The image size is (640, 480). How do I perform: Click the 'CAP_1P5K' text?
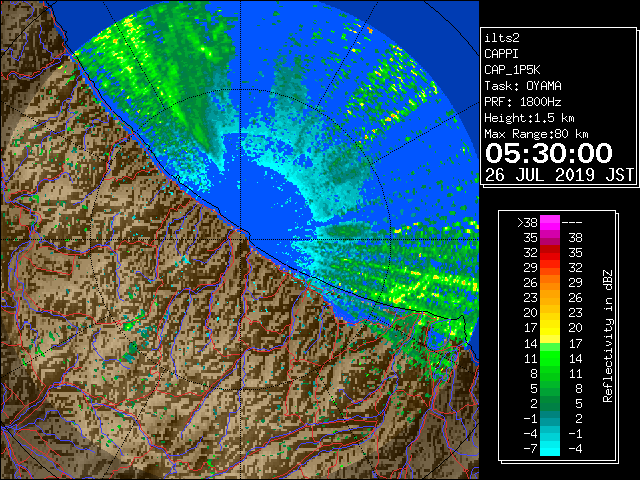click(x=512, y=70)
